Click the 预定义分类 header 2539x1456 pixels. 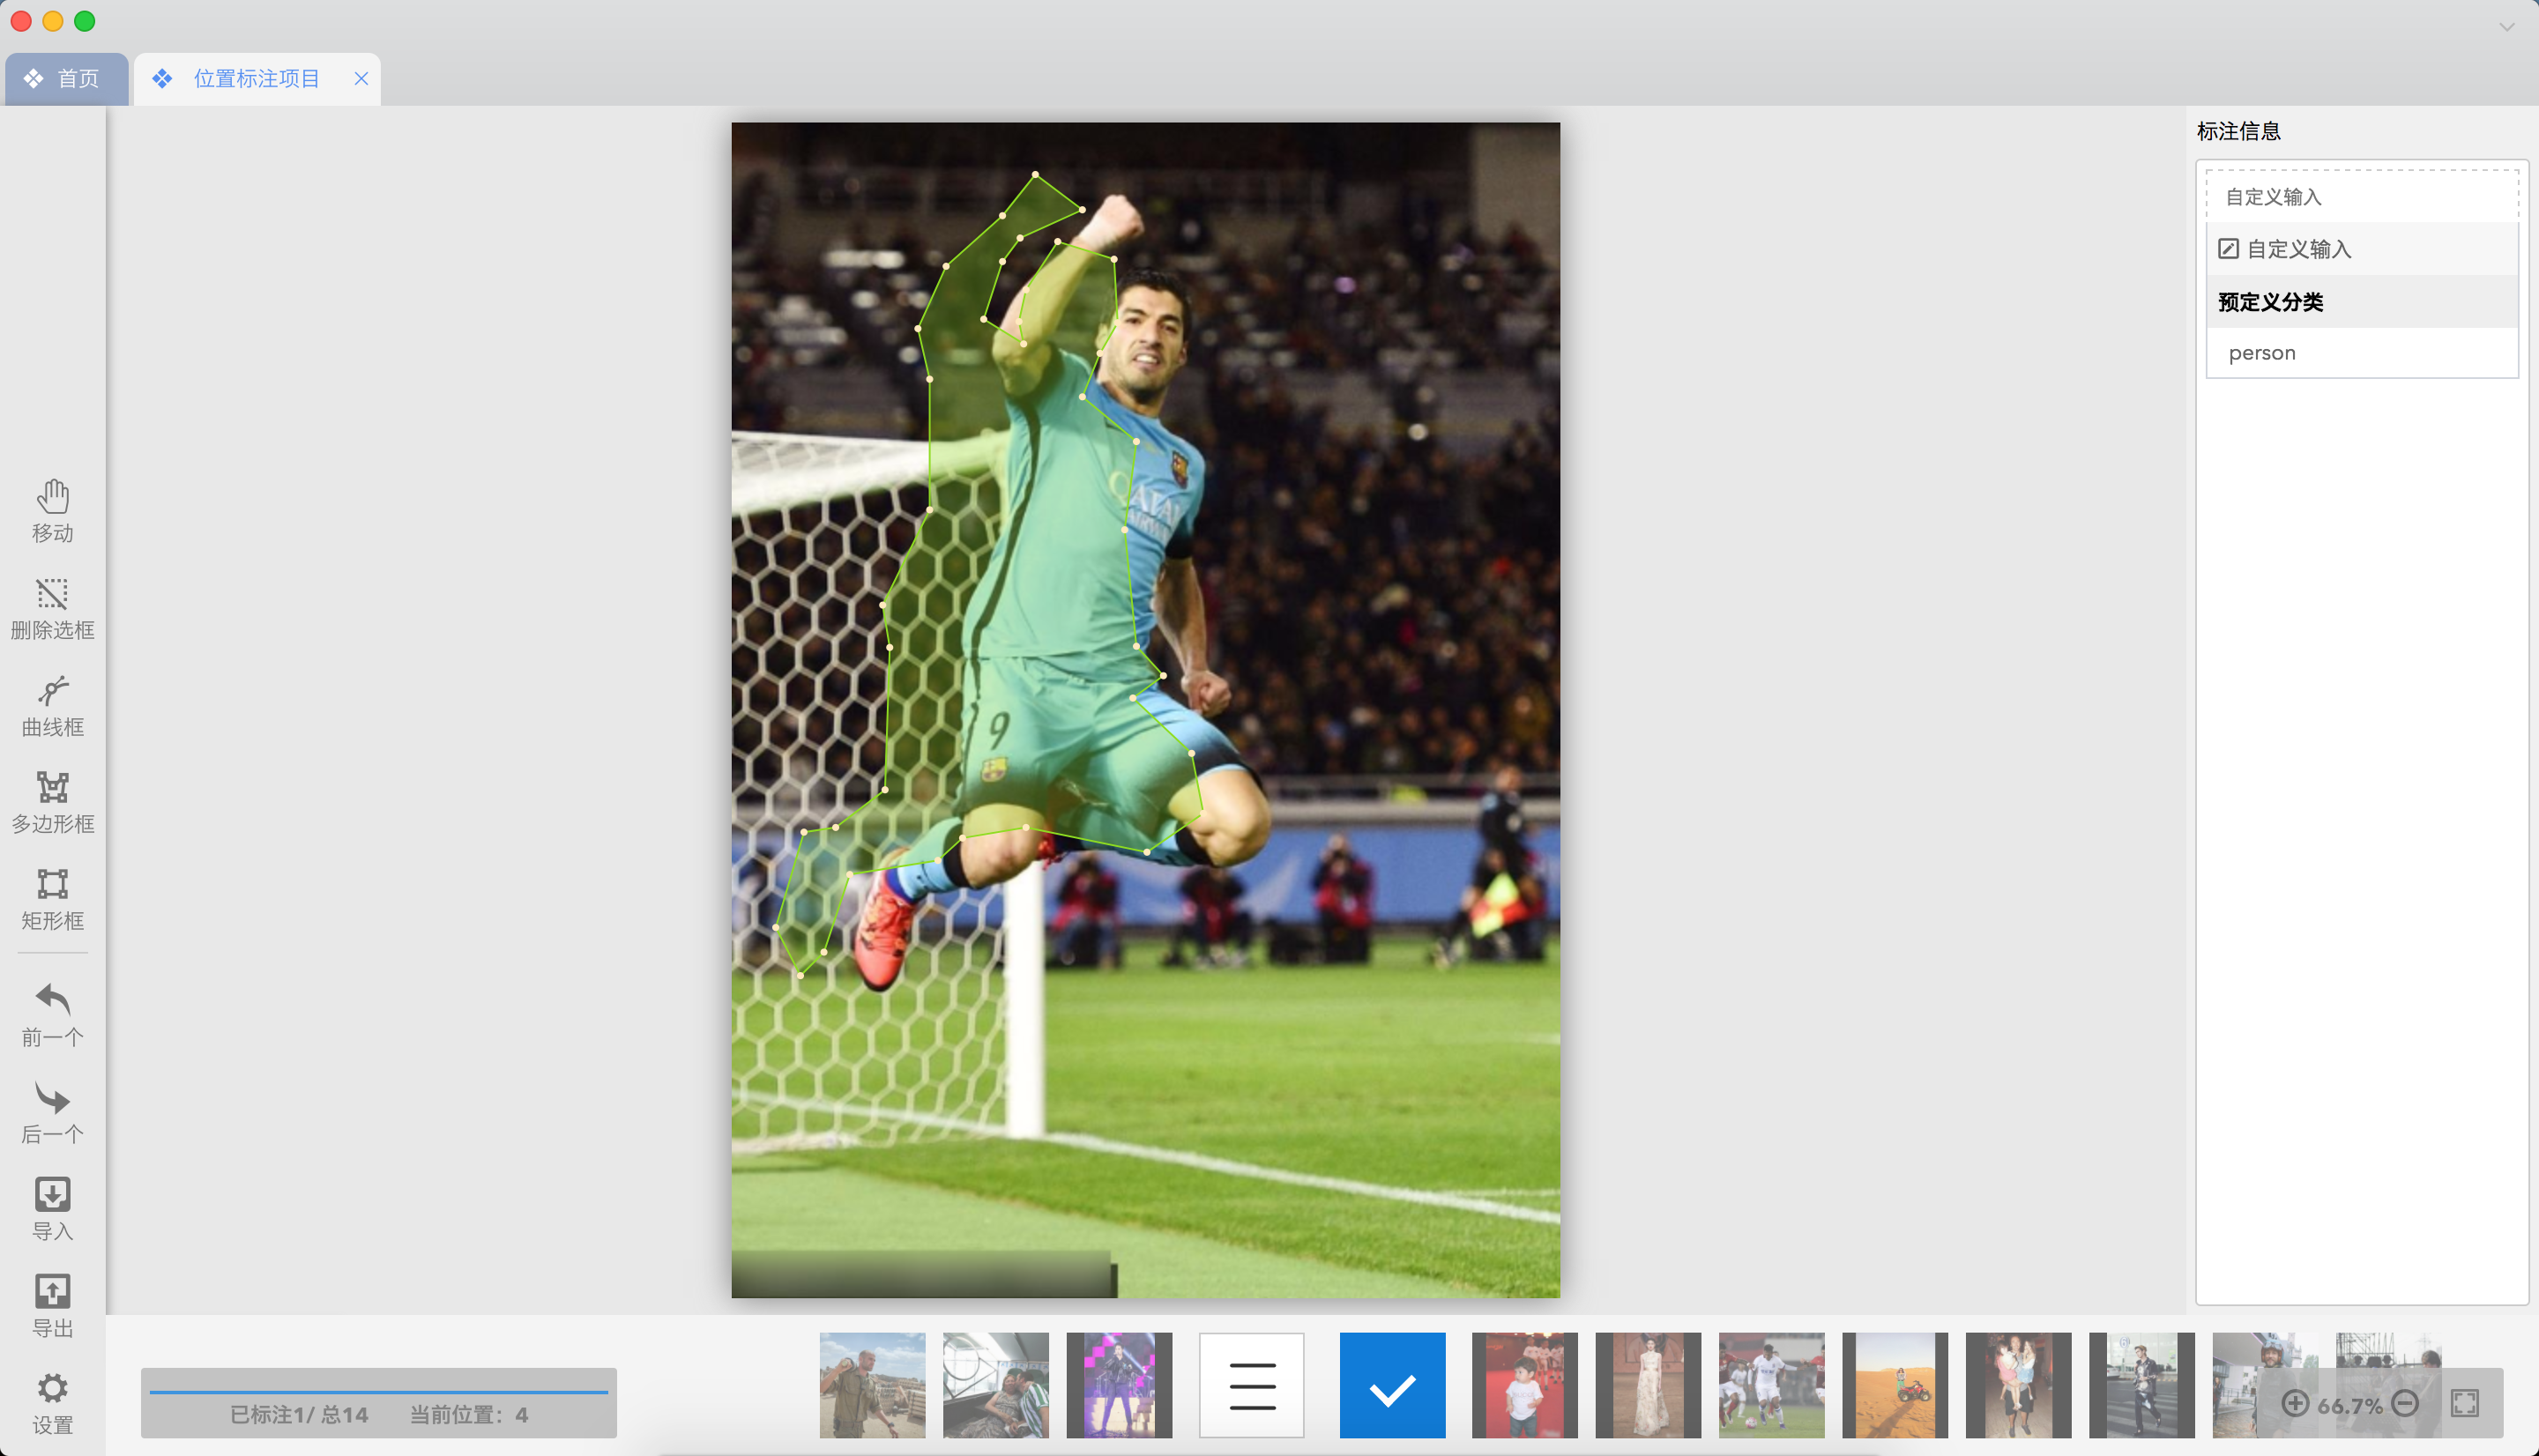2362,301
